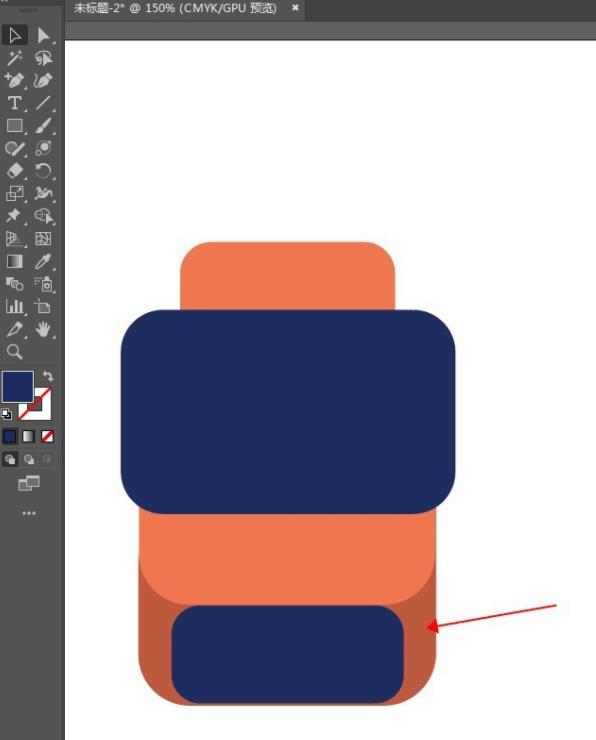The height and width of the screenshot is (740, 596).
Task: Activate the Curvature tool
Action: [x=43, y=81]
